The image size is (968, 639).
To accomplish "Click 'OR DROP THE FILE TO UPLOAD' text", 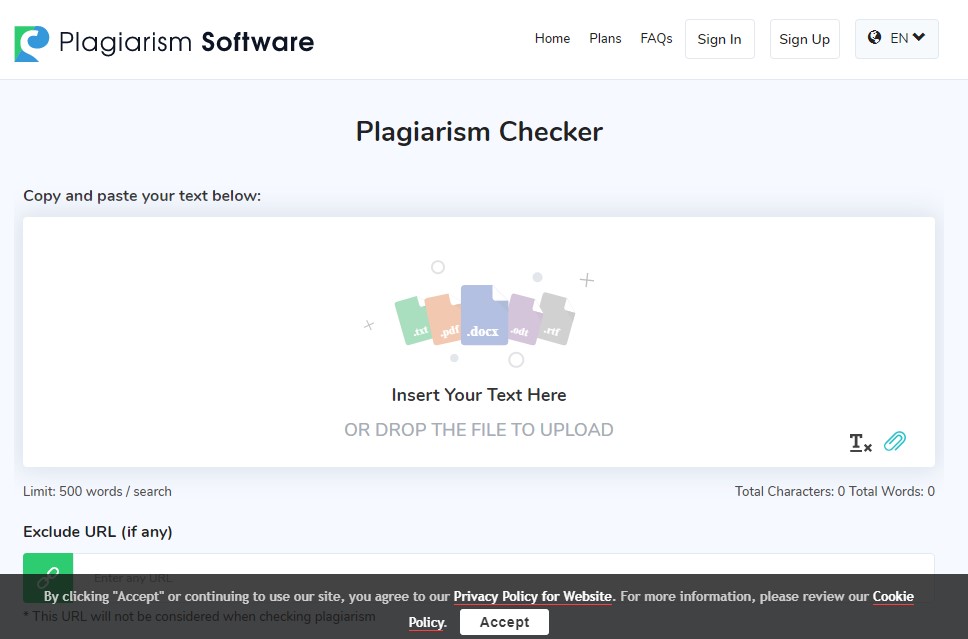I will 478,430.
